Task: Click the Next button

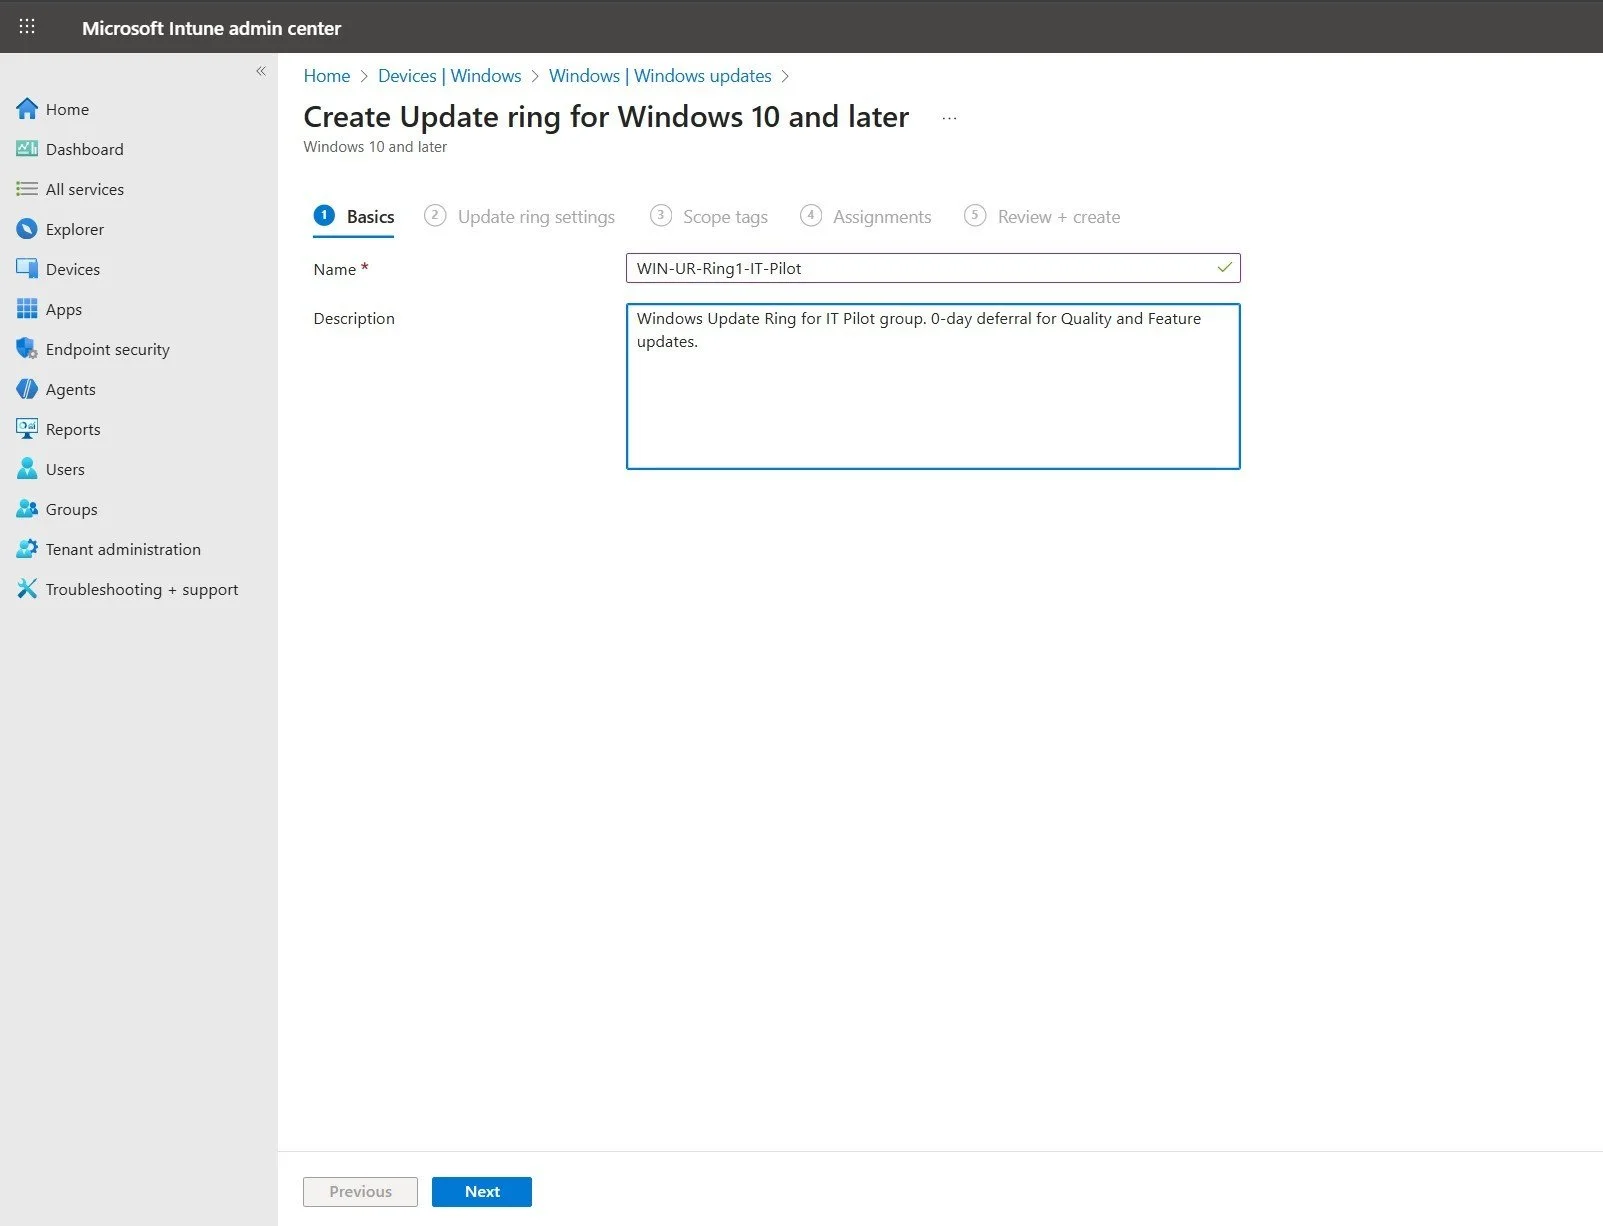Action: 482,1192
